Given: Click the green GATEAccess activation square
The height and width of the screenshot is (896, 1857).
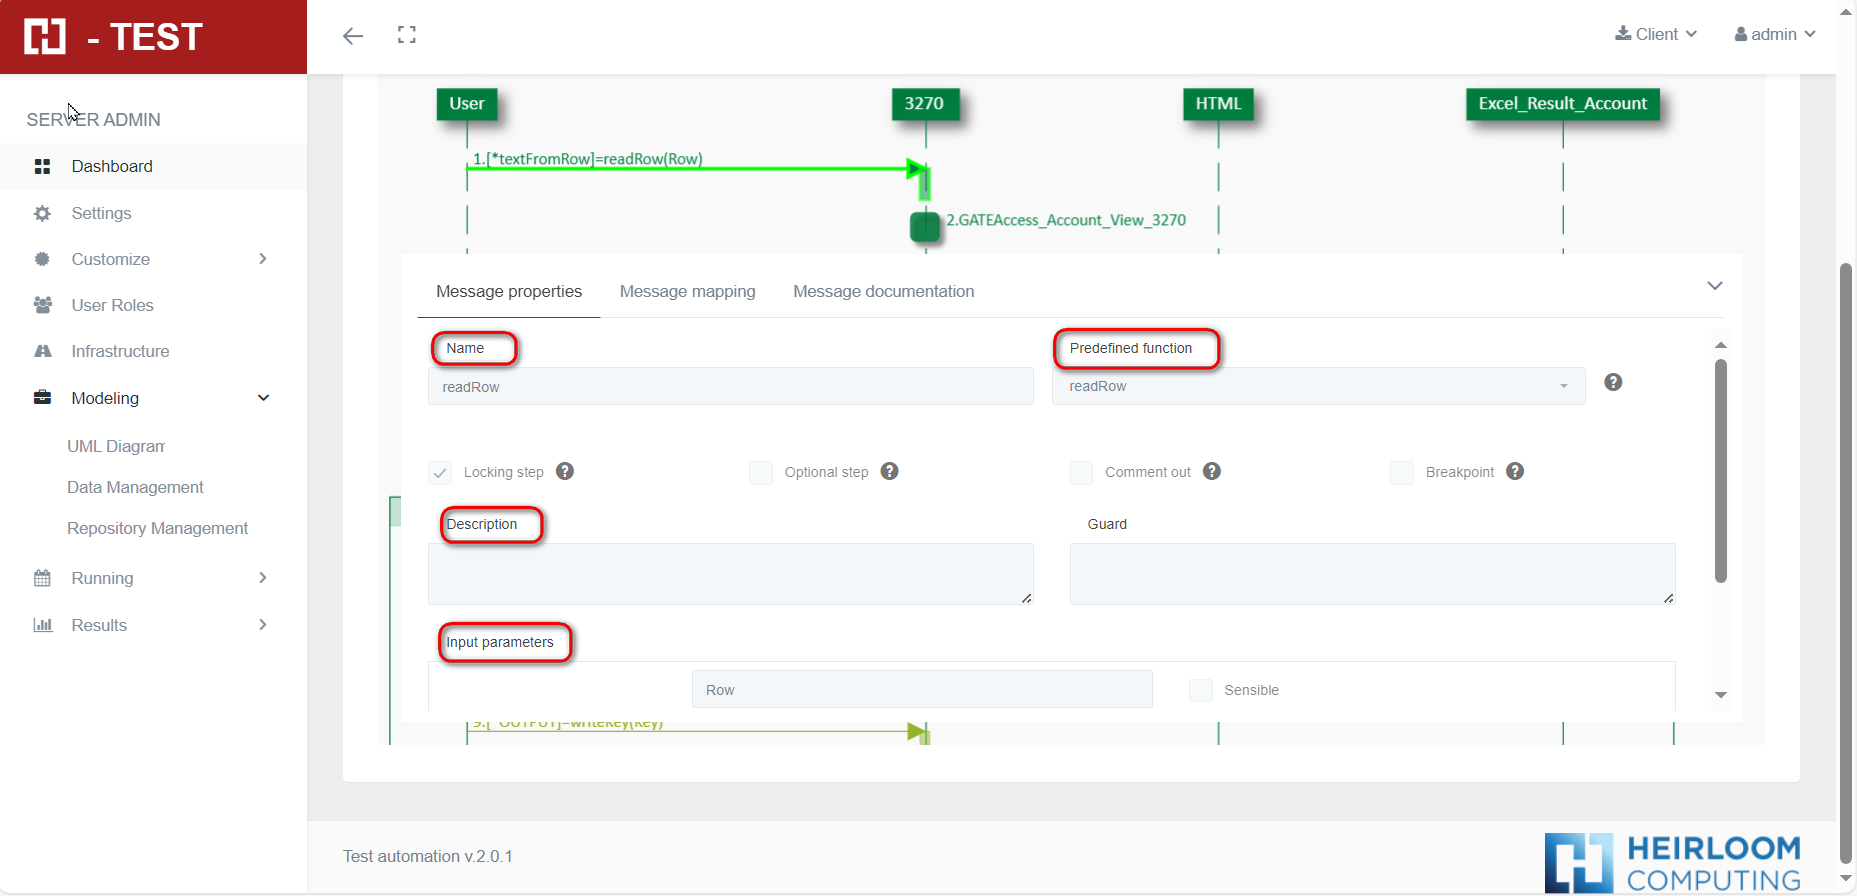Looking at the screenshot, I should coord(925,227).
